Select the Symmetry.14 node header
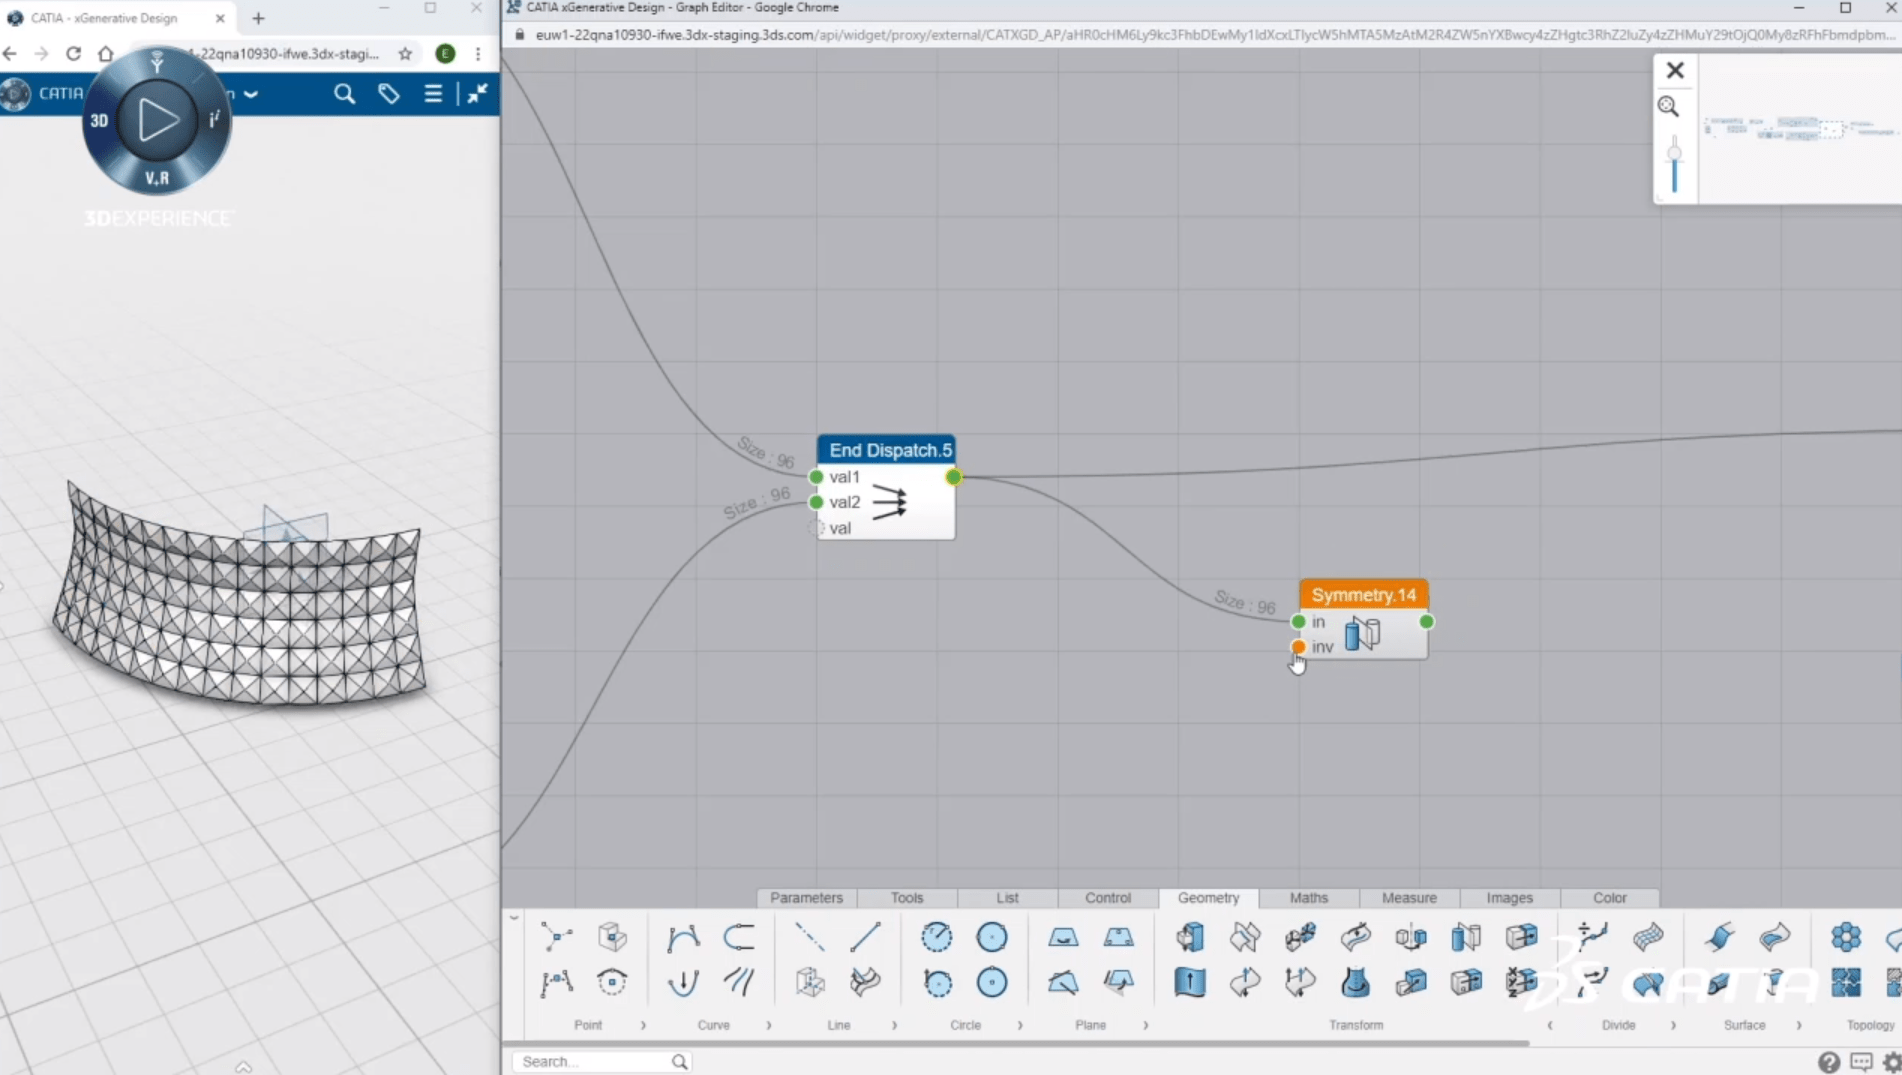This screenshot has height=1075, width=1902. (1364, 595)
